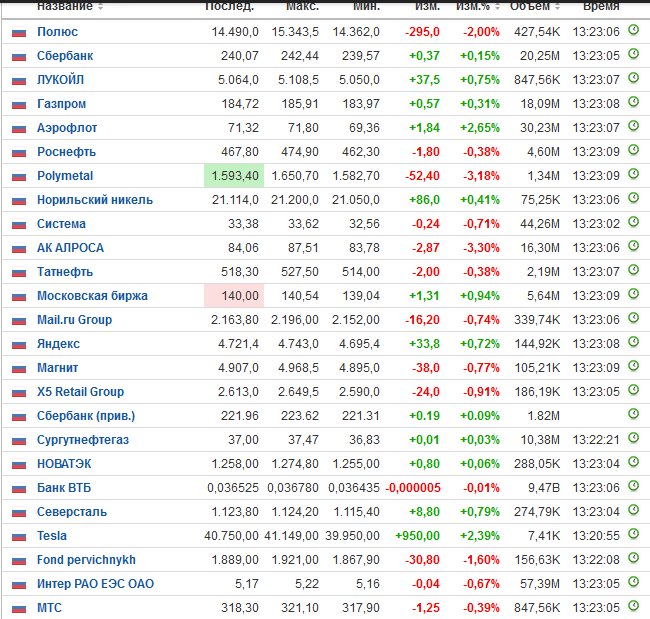Sort by the Объём column arrows

pyautogui.click(x=557, y=6)
